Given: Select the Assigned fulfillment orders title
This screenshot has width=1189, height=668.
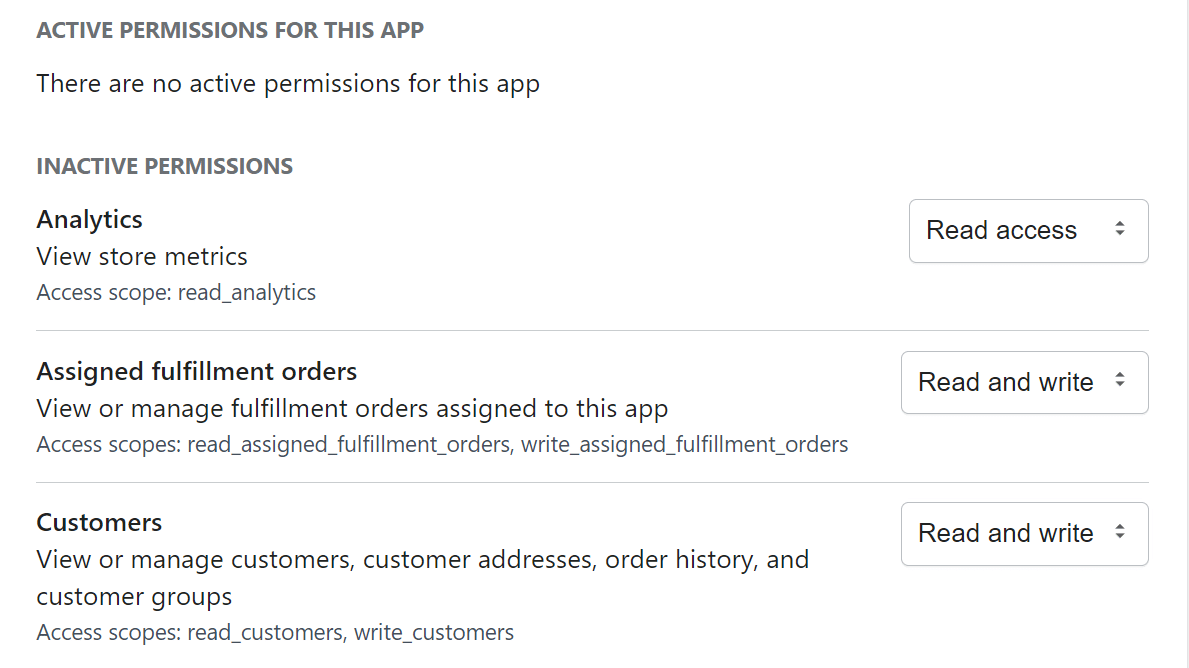Looking at the screenshot, I should [x=197, y=372].
